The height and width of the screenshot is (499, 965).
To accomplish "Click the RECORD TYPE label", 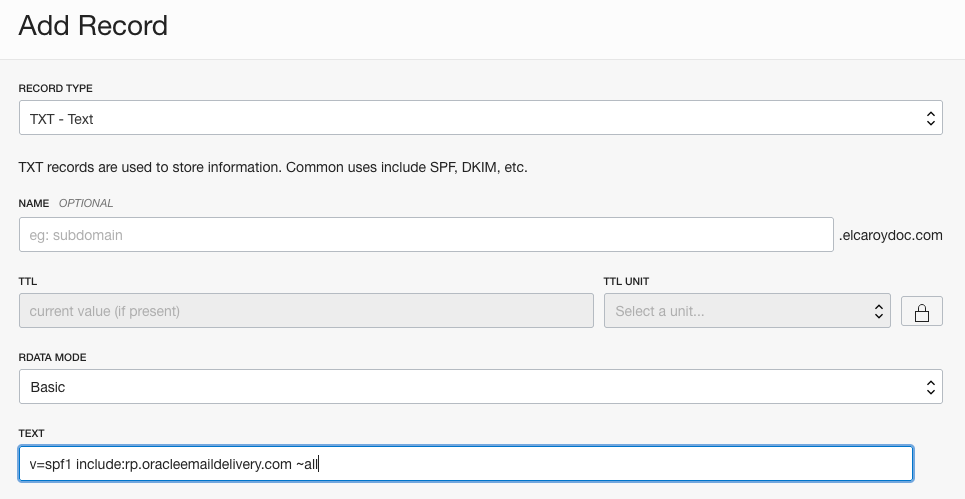I will coord(56,89).
